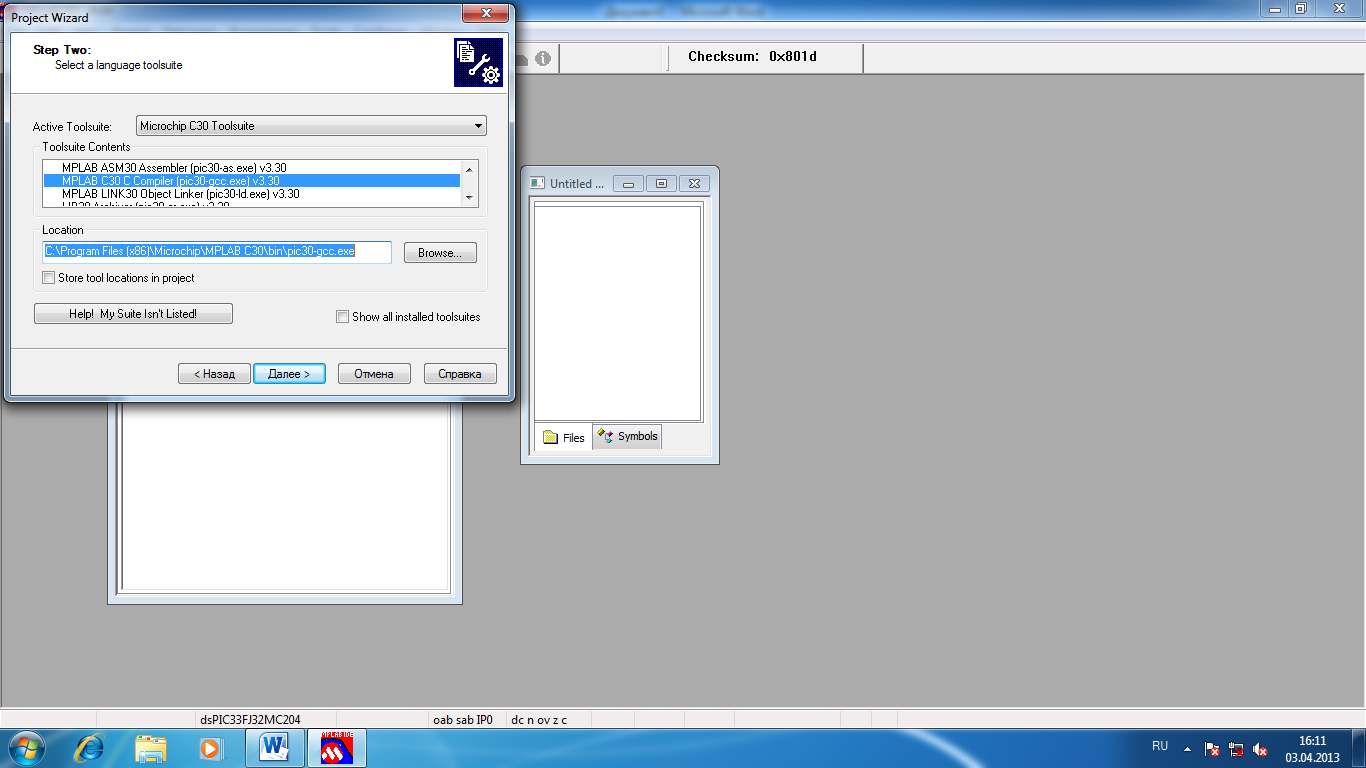This screenshot has width=1366, height=768.
Task: Maximize the Untitled workspace window
Action: [x=661, y=183]
